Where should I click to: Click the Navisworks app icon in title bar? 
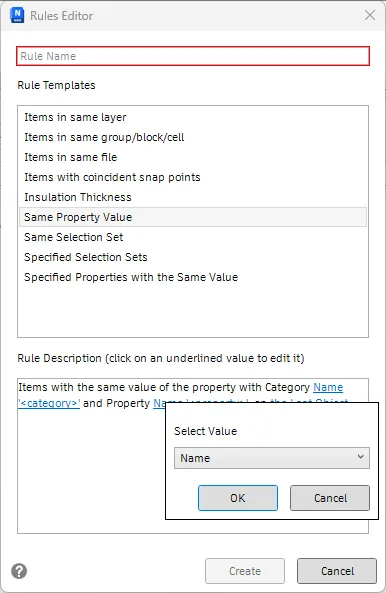pyautogui.click(x=17, y=16)
